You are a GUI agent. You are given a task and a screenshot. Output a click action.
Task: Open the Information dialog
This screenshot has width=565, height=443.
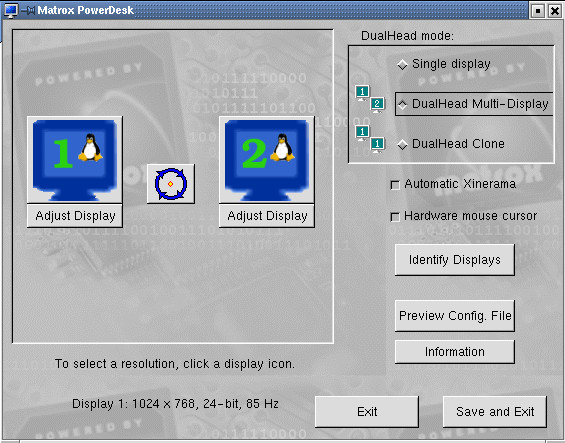click(454, 352)
